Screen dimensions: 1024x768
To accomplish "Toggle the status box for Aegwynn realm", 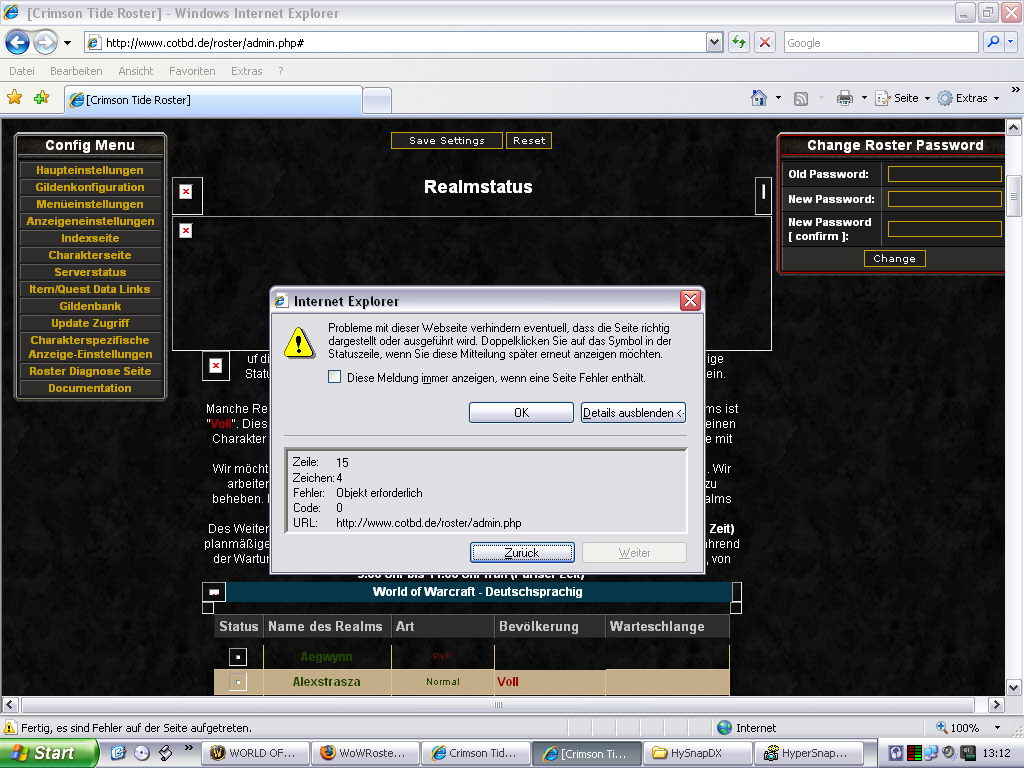I will (x=238, y=657).
